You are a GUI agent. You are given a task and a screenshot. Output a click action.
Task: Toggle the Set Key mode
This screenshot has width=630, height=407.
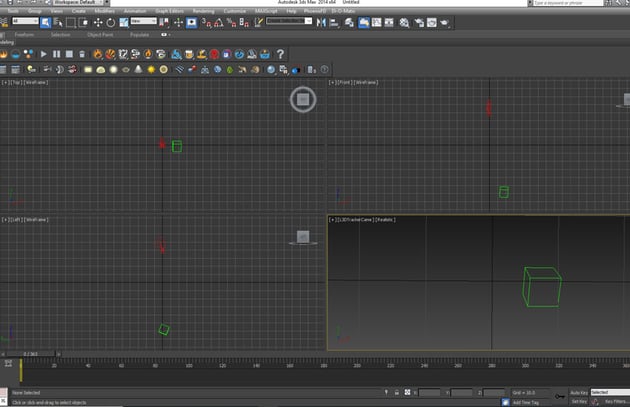578,401
